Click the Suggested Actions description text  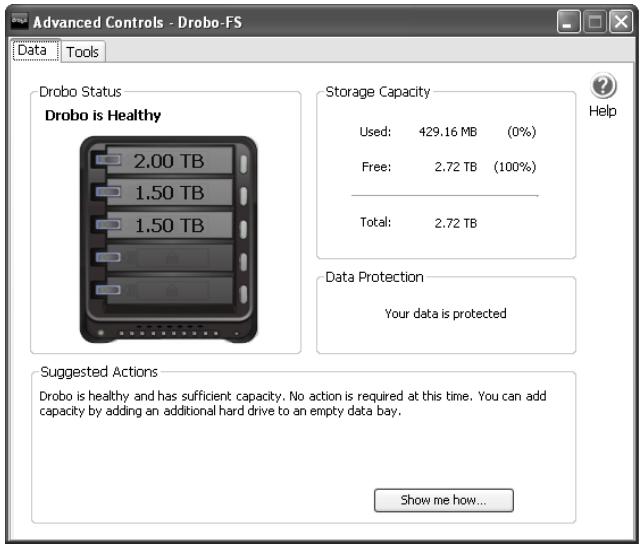[x=293, y=403]
